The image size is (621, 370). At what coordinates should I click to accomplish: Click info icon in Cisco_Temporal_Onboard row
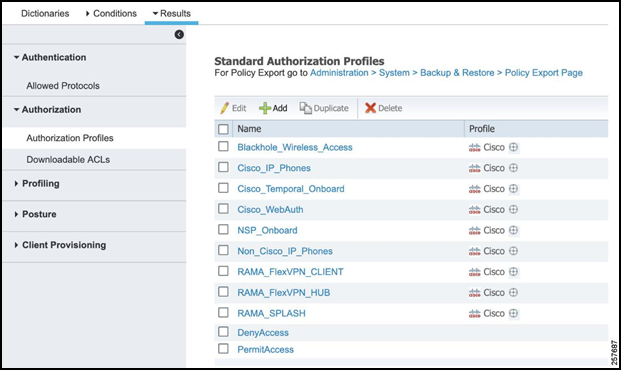click(513, 189)
